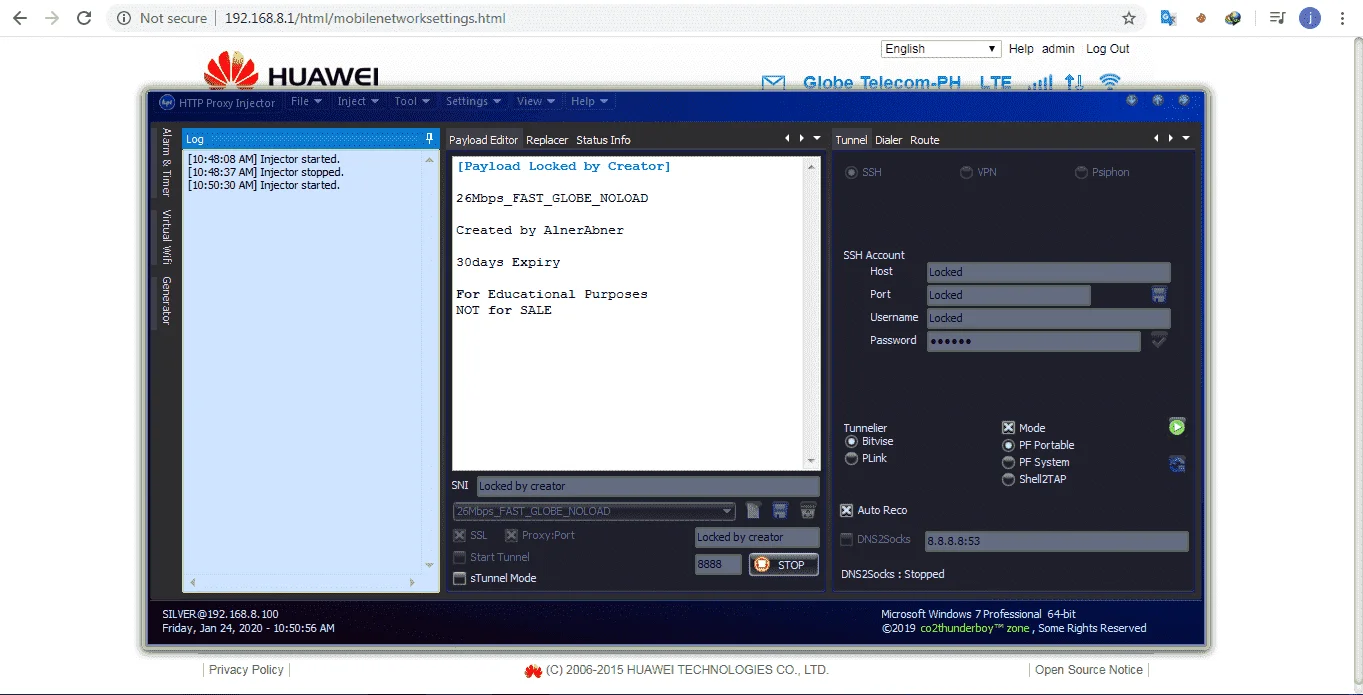The width and height of the screenshot is (1363, 695).
Task: Toggle the Auto Reco checkbox
Action: tap(847, 510)
